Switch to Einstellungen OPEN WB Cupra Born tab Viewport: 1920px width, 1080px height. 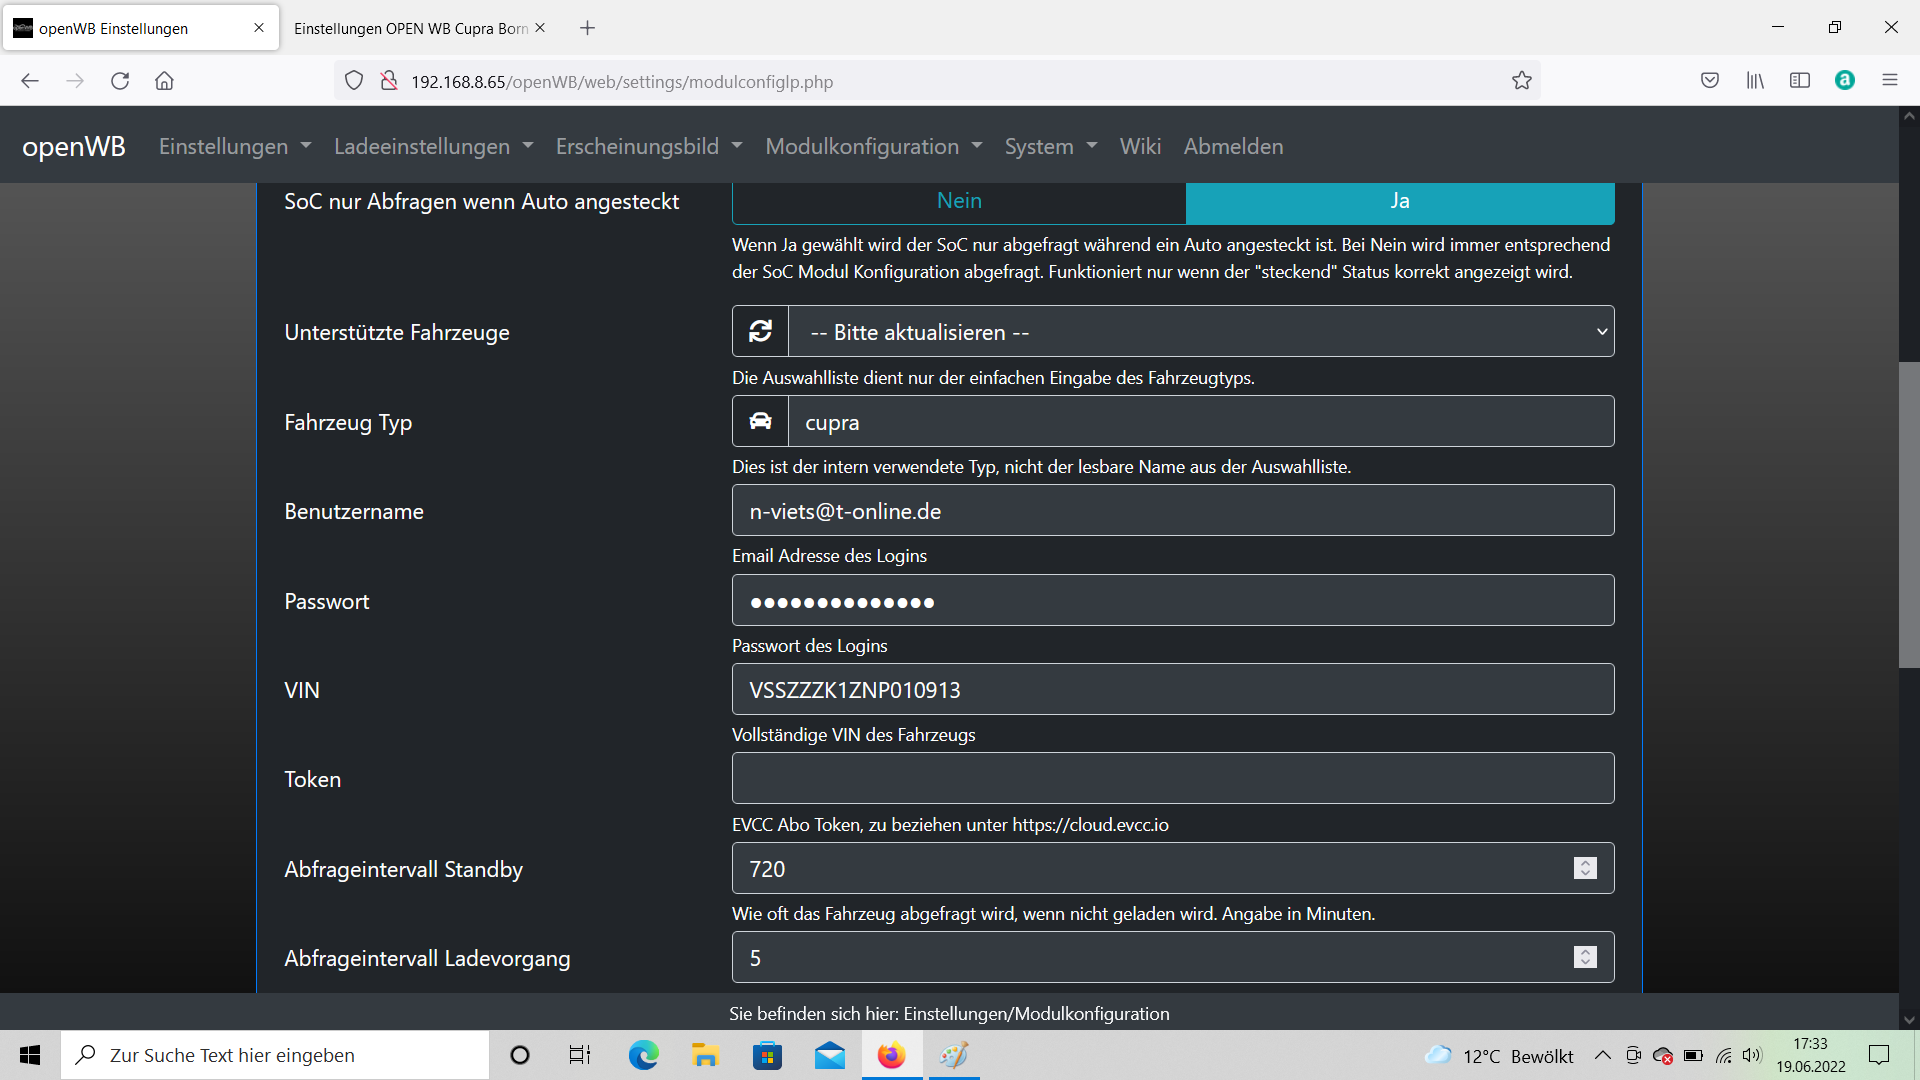pos(410,28)
